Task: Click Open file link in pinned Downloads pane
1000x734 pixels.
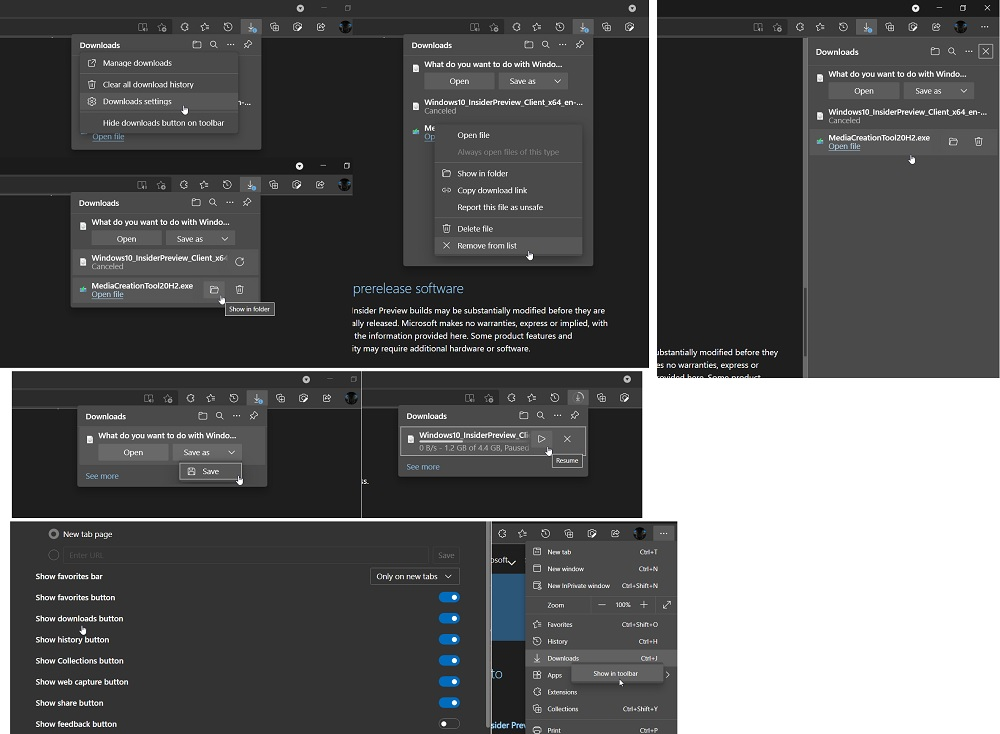Action: [x=844, y=146]
